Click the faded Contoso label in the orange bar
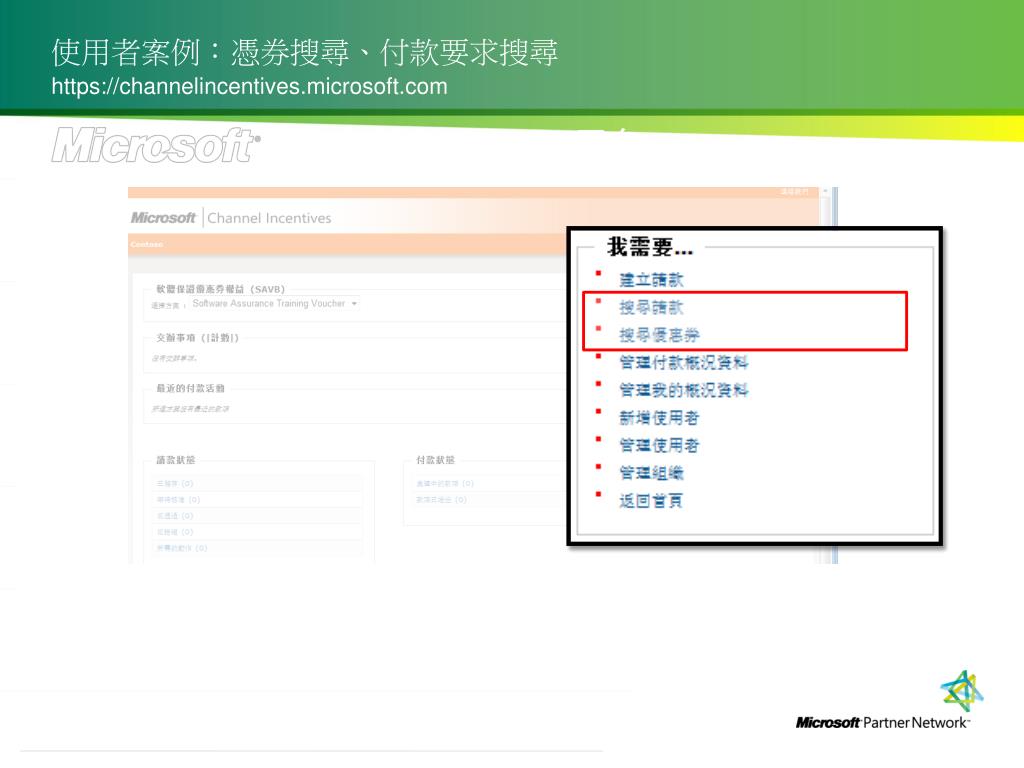 [x=146, y=244]
